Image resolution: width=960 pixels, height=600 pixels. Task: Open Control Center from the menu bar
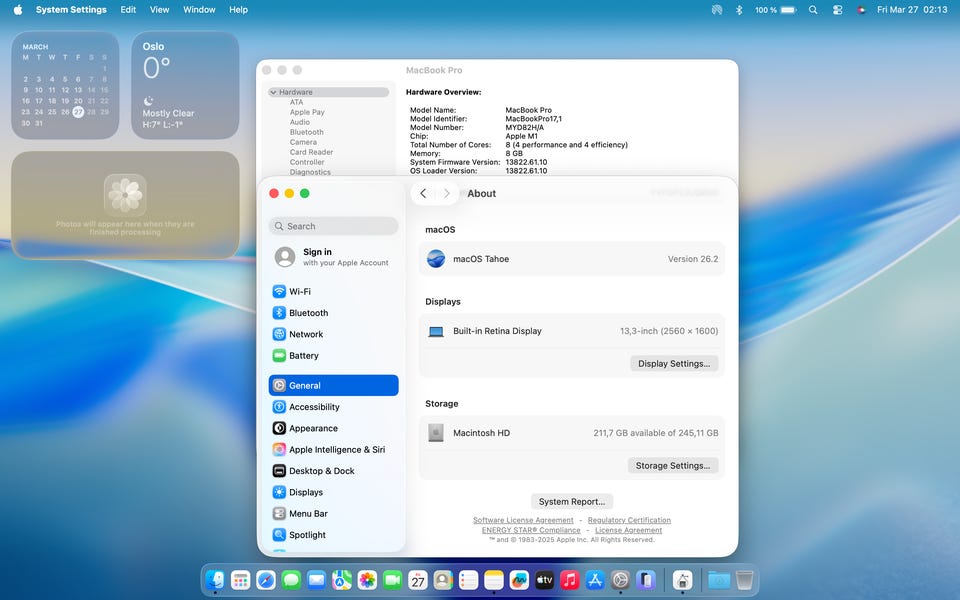coord(837,10)
